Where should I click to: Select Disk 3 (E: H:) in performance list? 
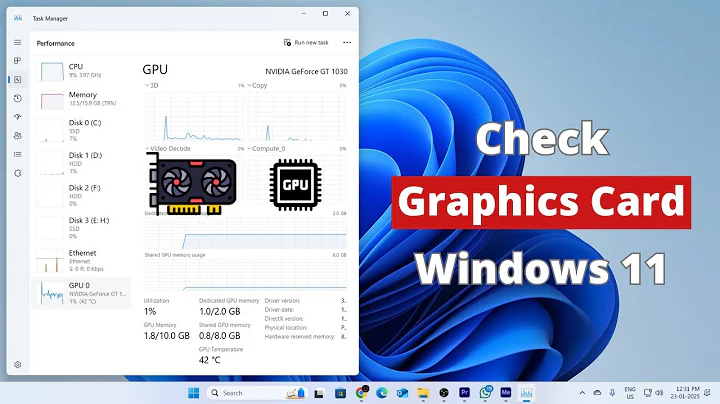tap(82, 228)
